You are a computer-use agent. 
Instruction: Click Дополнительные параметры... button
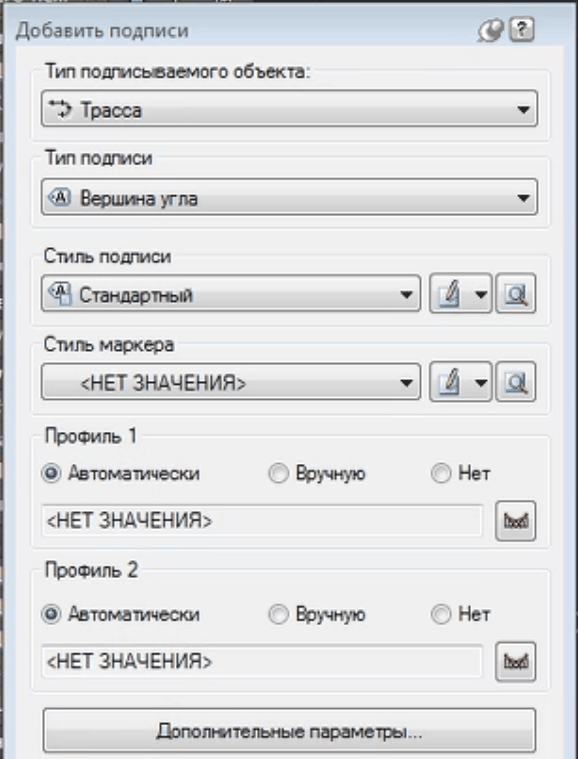[289, 730]
